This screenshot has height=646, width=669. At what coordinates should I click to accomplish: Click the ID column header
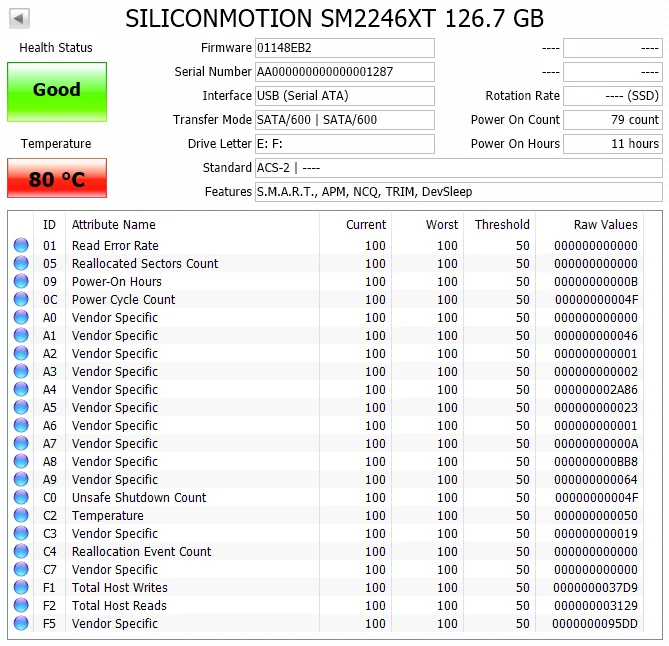pyautogui.click(x=49, y=224)
